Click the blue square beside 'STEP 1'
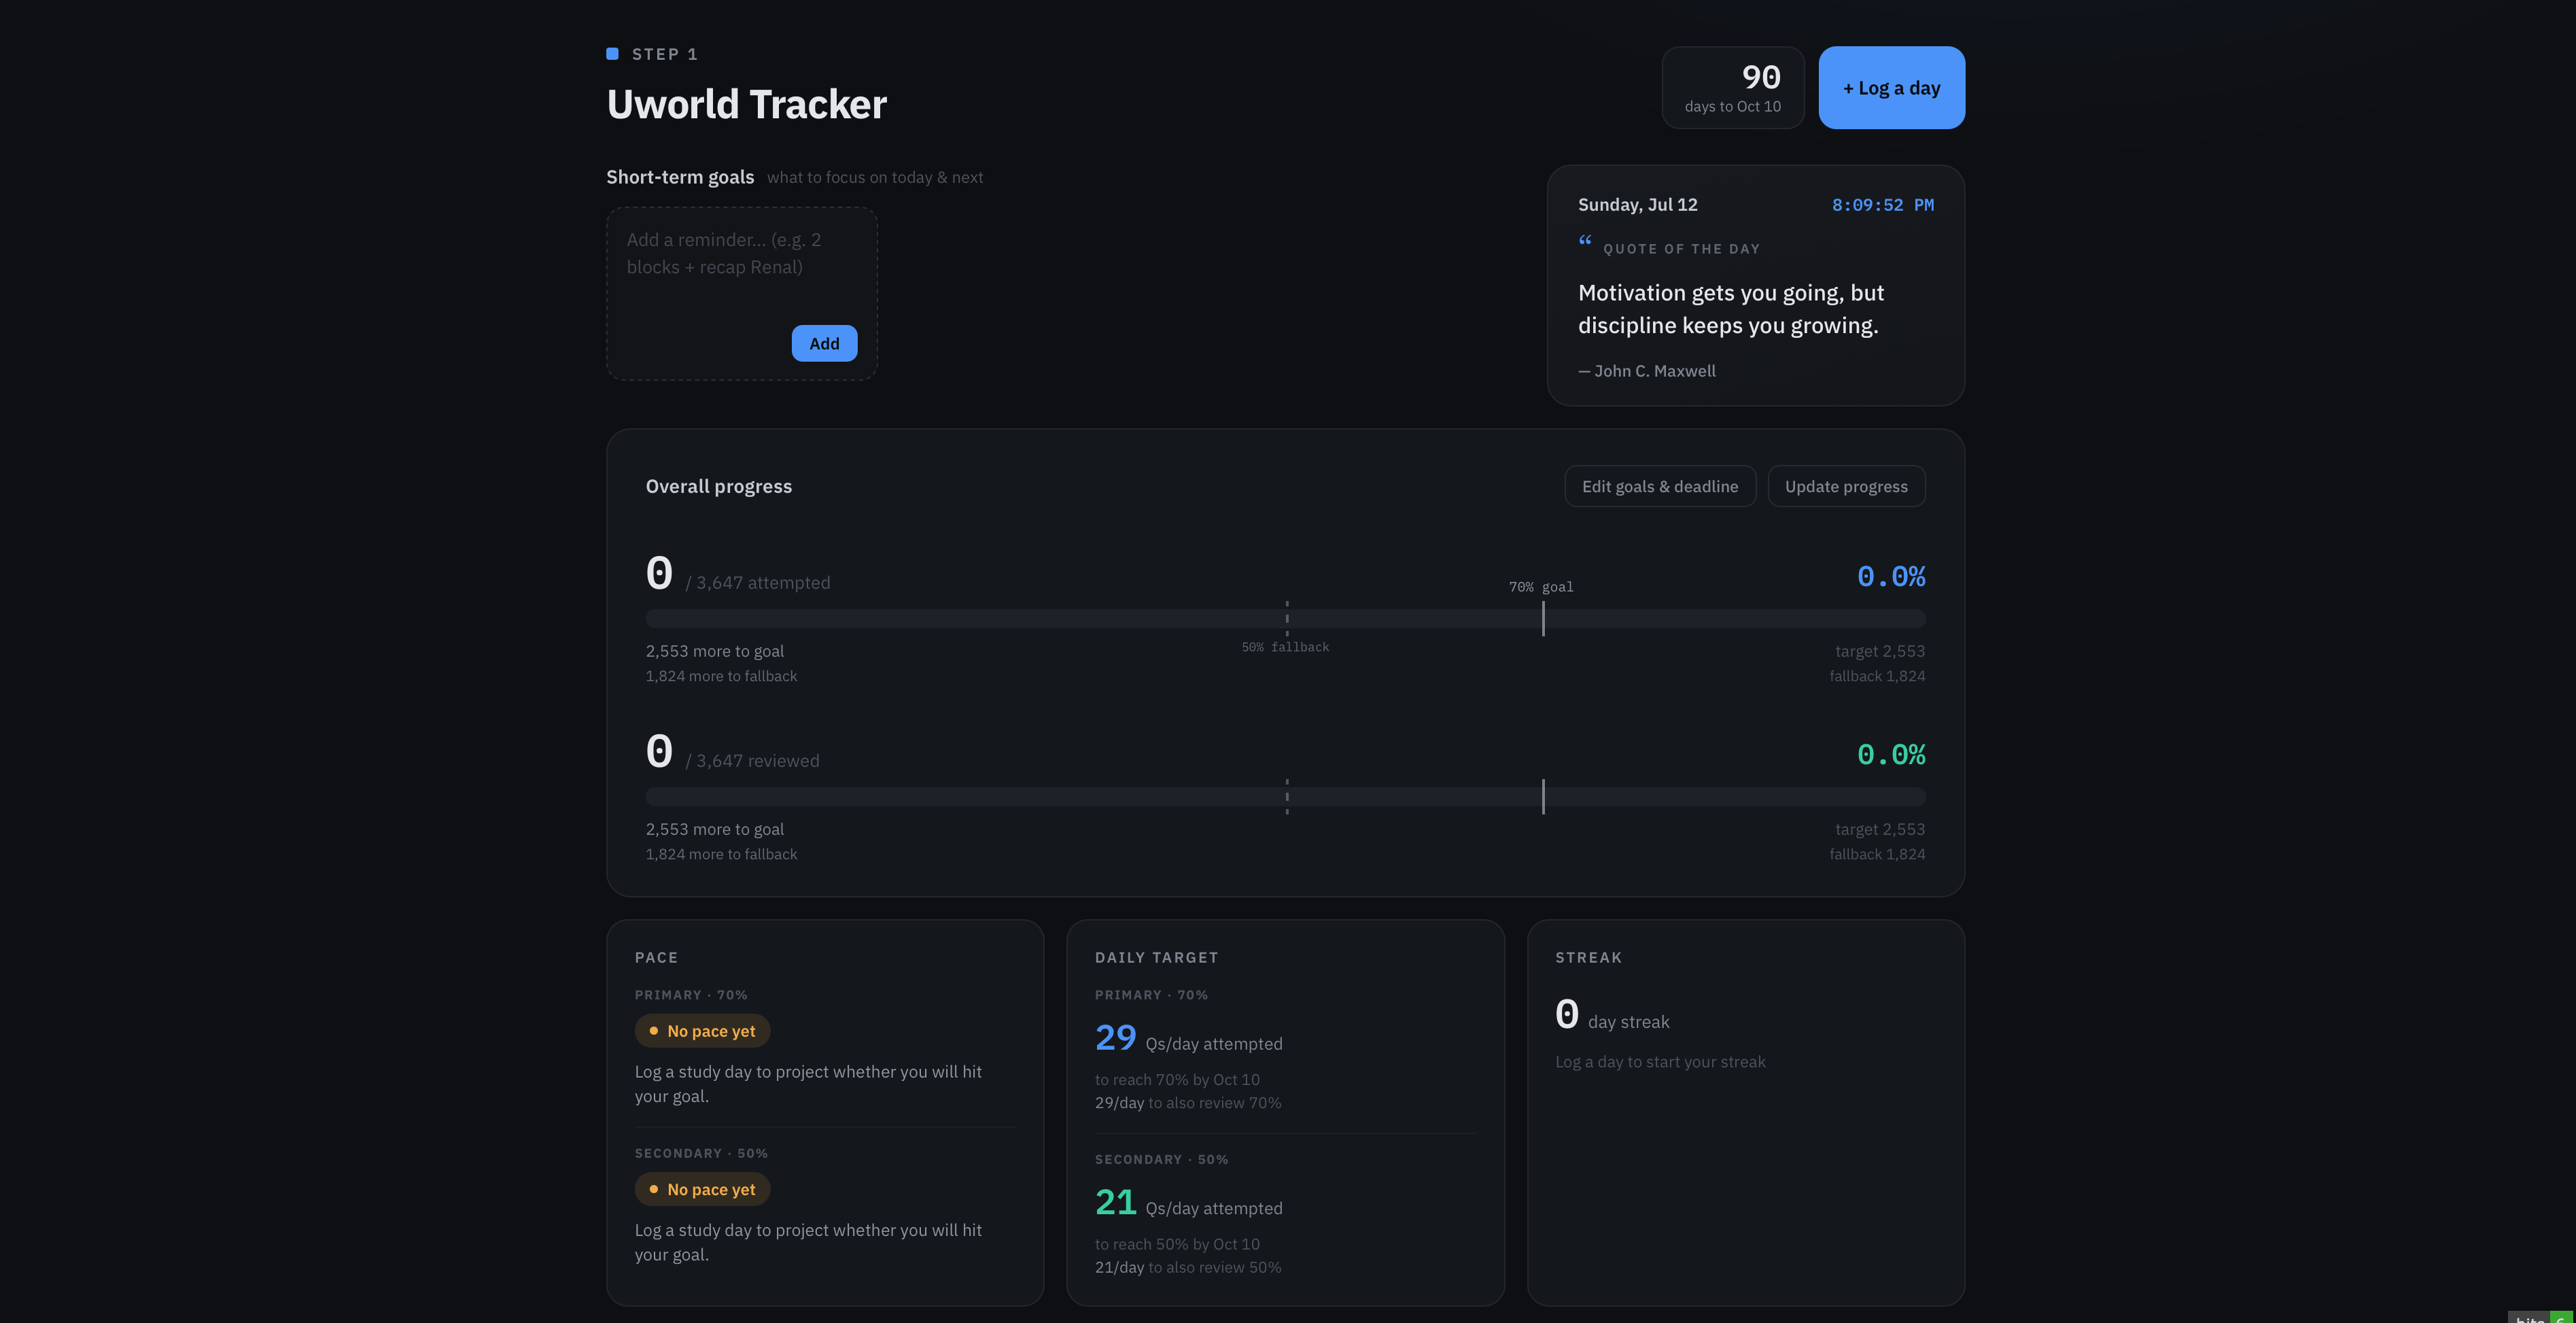Screen dimensions: 2576x1323 point(612,54)
